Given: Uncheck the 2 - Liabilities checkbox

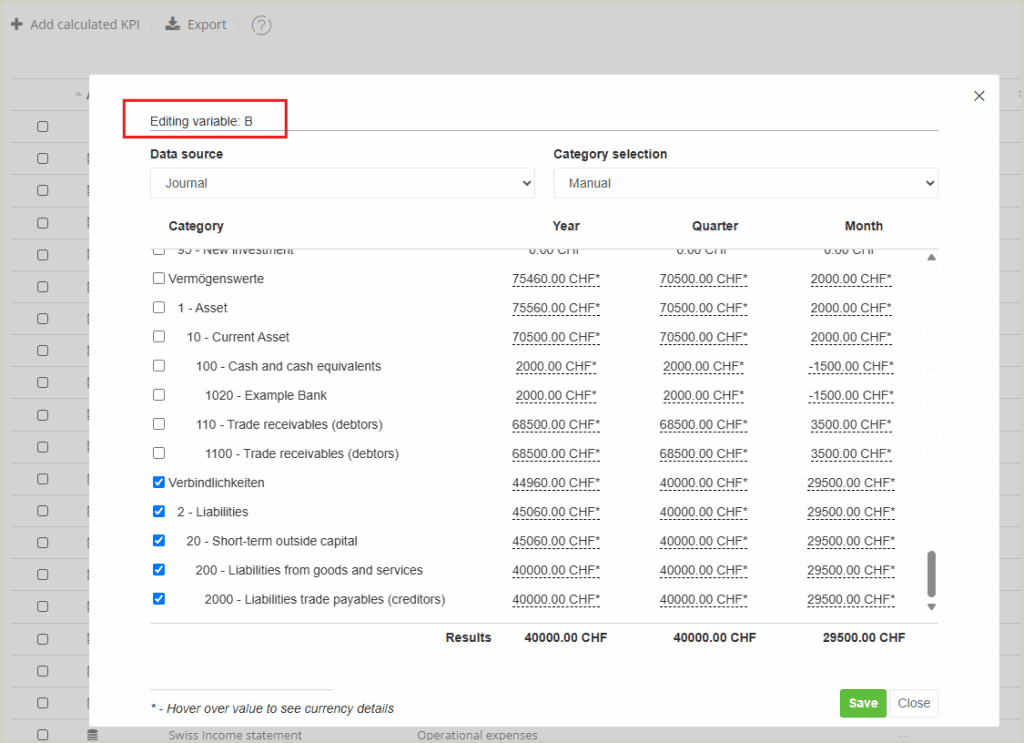Looking at the screenshot, I should 159,511.
